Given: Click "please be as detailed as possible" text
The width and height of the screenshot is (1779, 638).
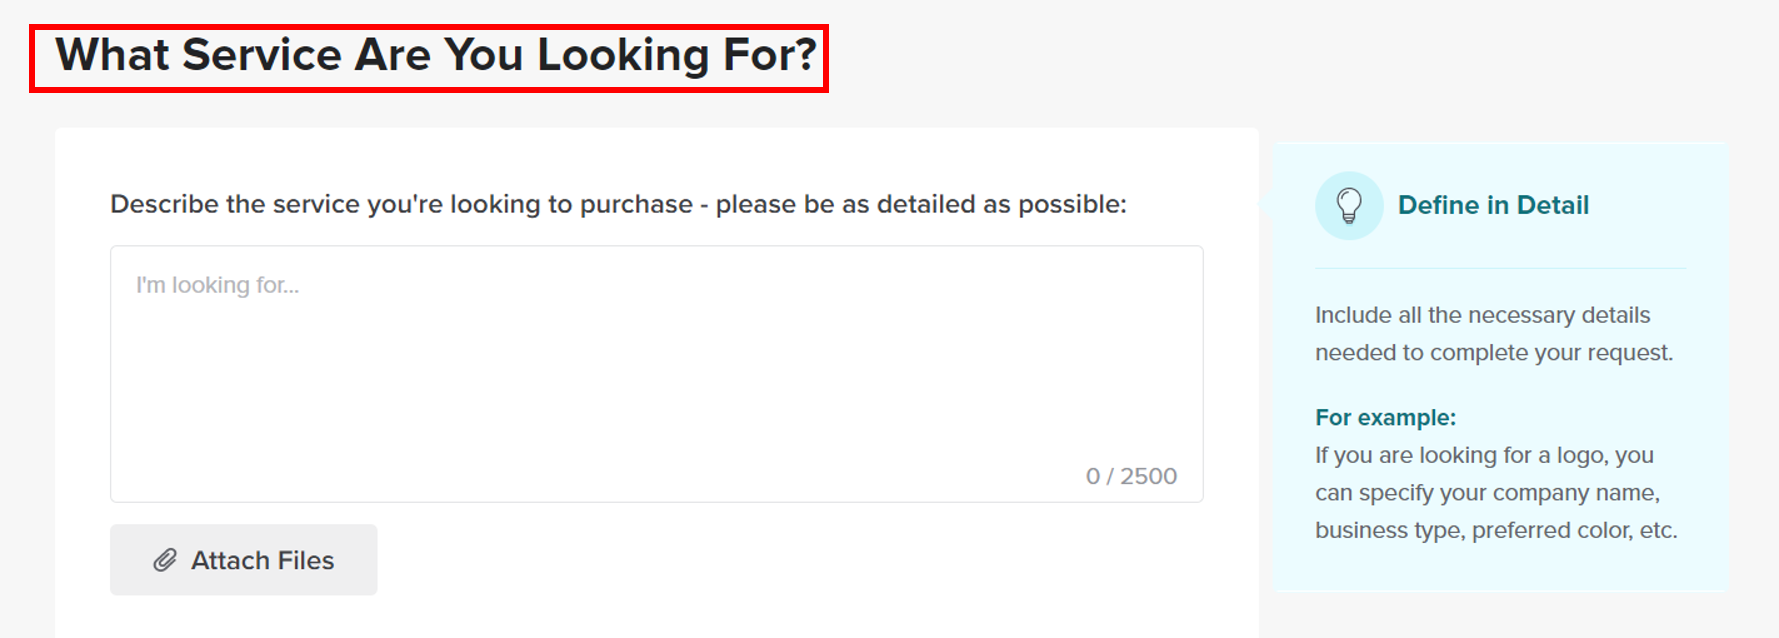Looking at the screenshot, I should (920, 204).
